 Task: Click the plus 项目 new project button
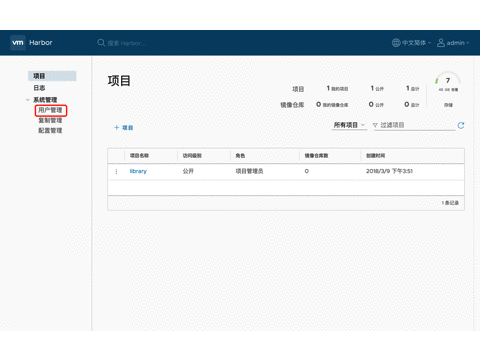123,128
